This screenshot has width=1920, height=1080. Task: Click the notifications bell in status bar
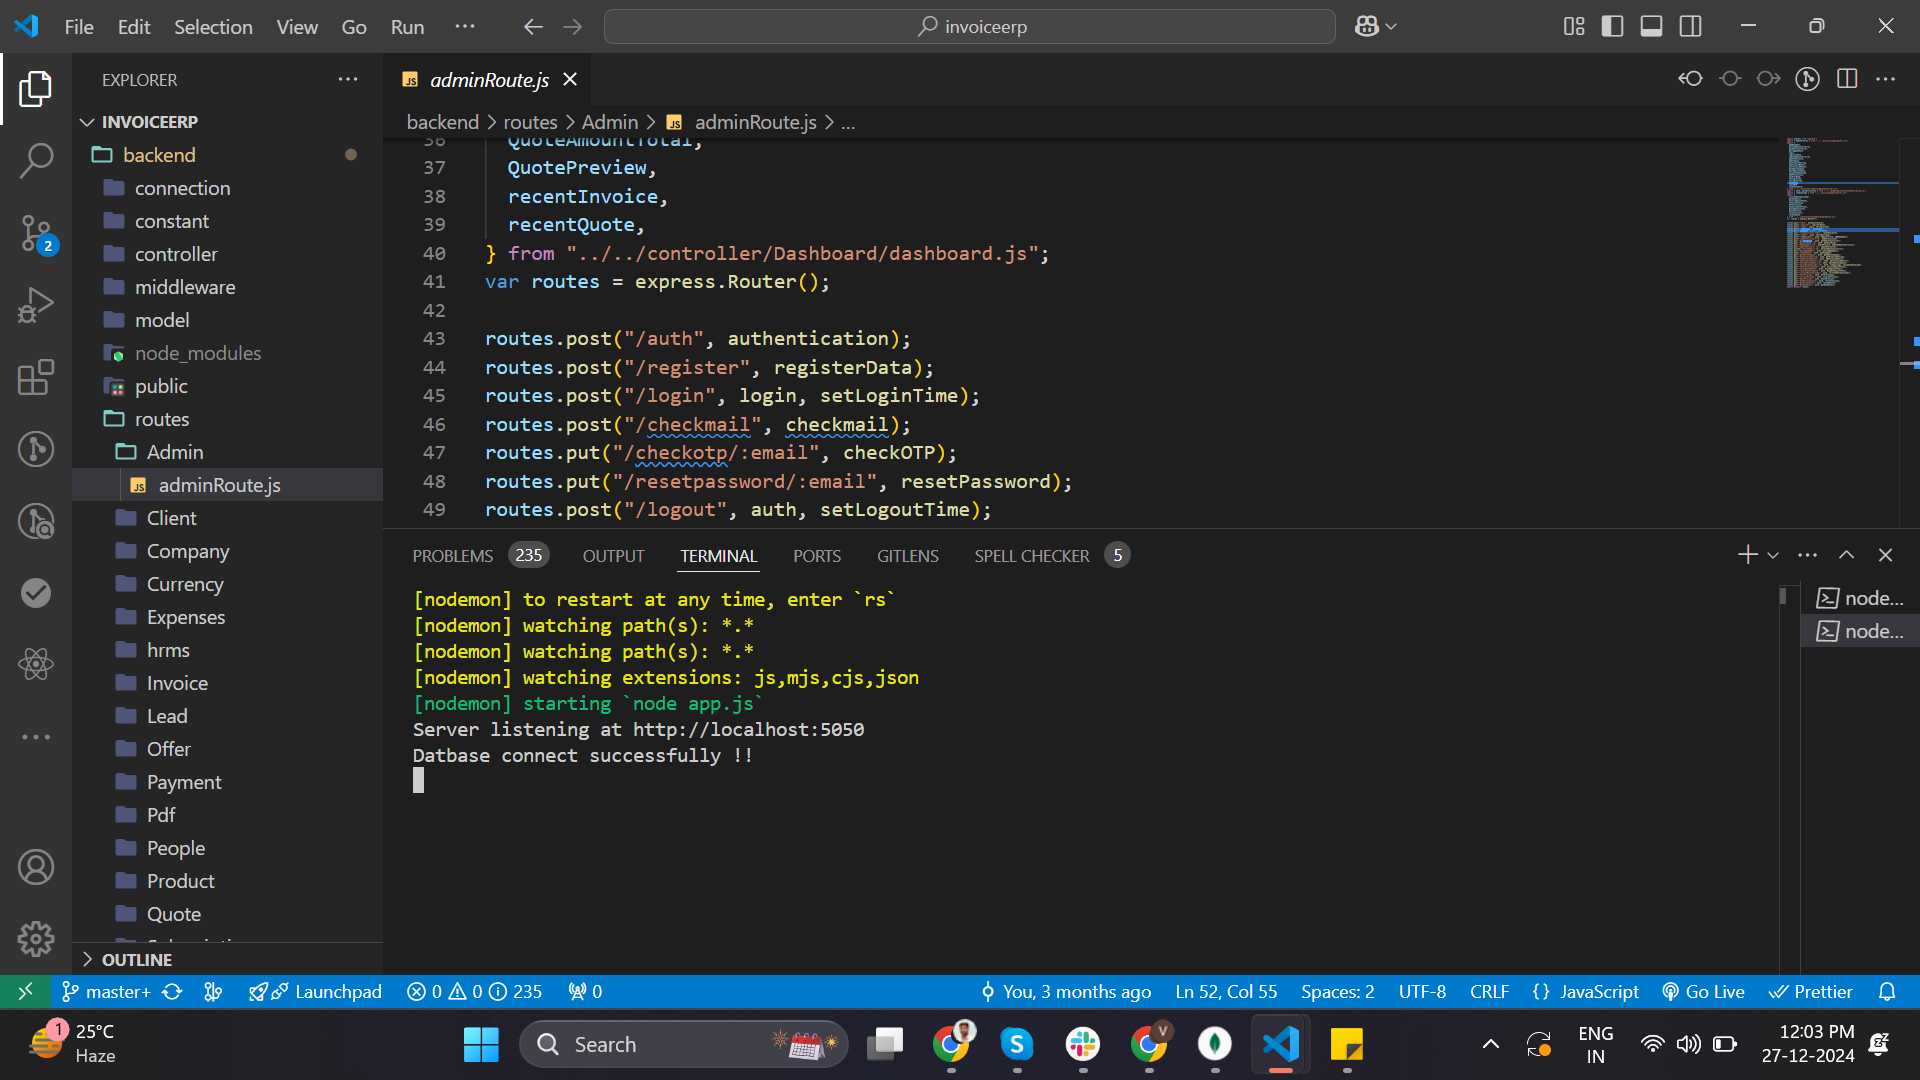(x=1887, y=992)
